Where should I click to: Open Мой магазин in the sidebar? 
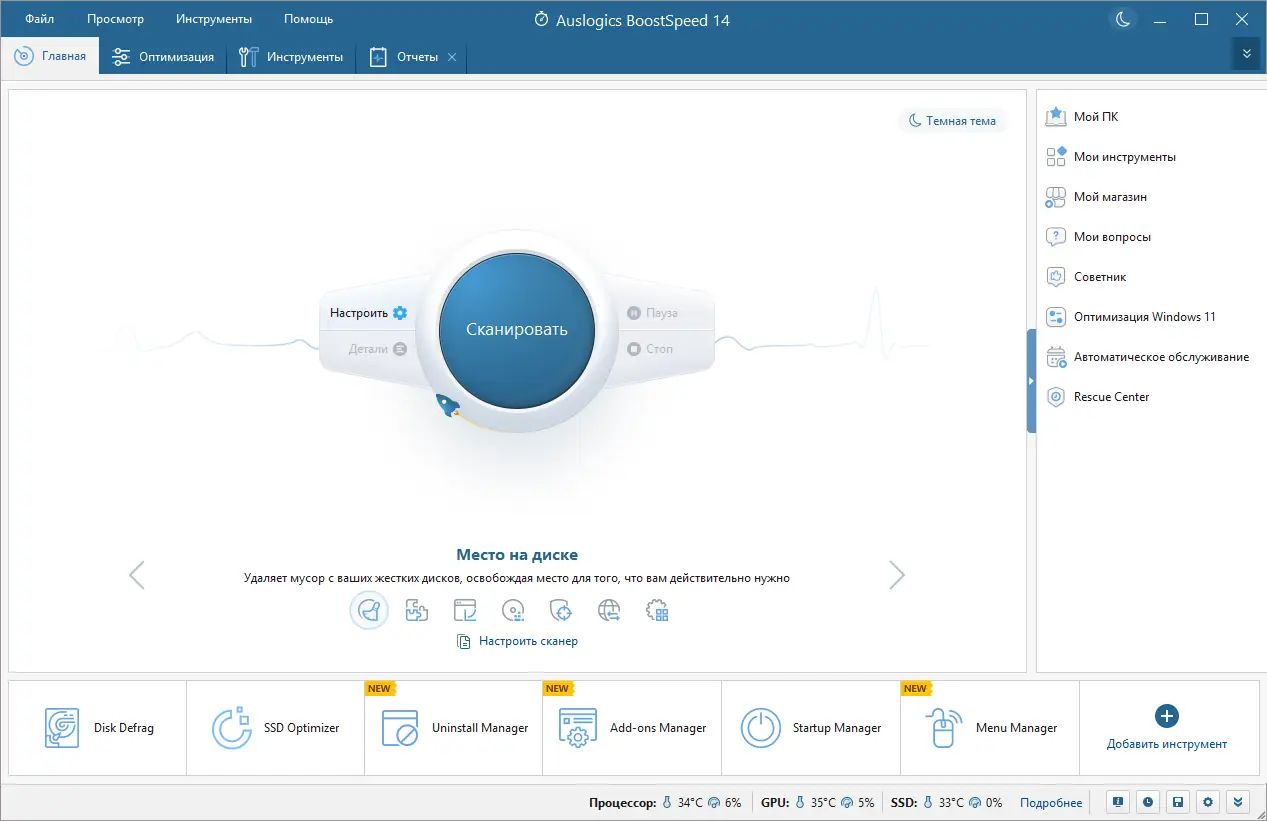coord(1096,197)
